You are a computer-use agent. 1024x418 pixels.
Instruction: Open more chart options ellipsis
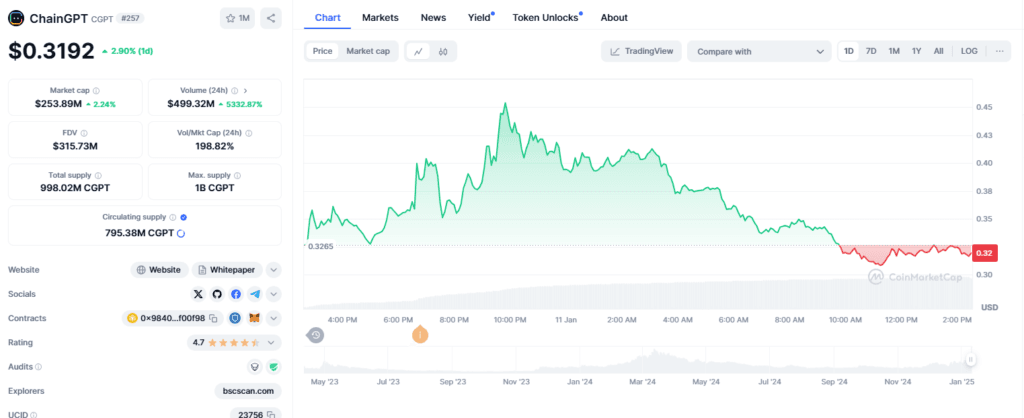pyautogui.click(x=999, y=51)
